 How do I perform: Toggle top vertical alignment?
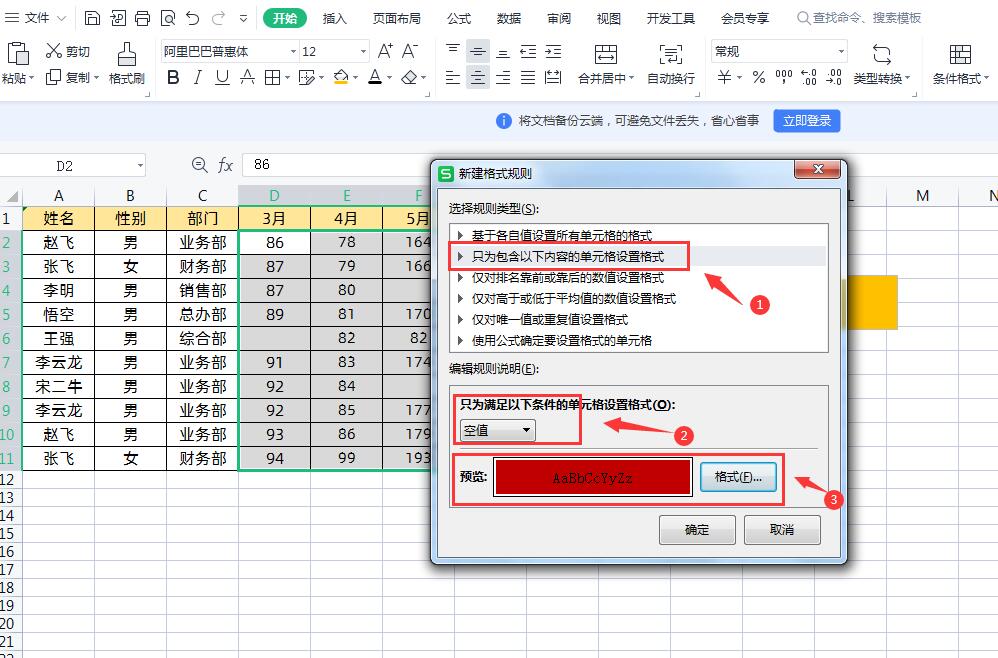pos(453,52)
